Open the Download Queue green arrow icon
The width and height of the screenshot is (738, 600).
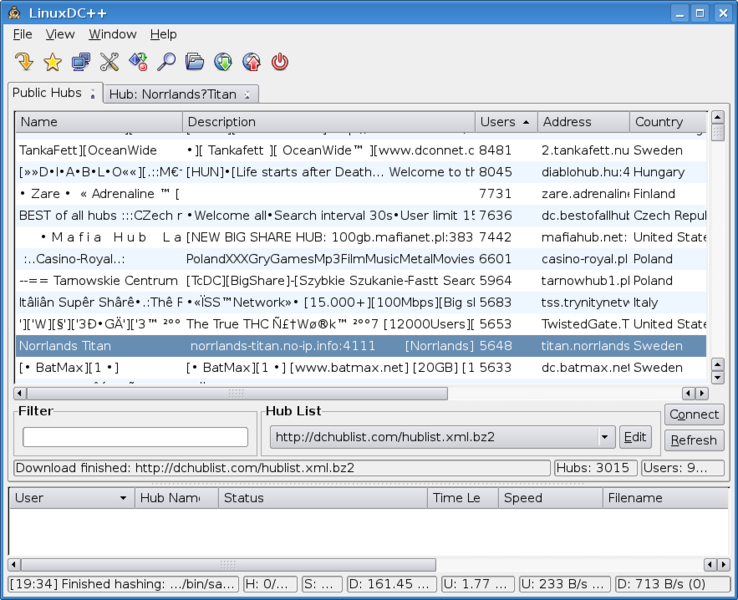223,62
